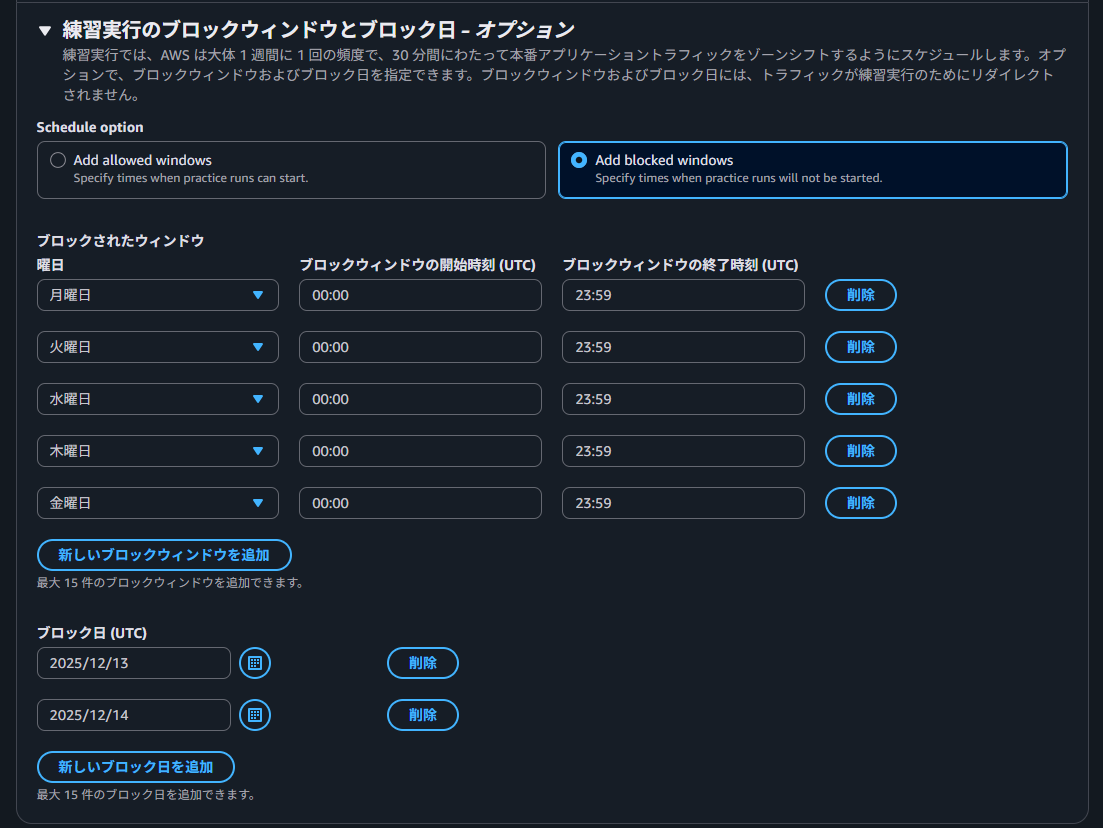Focus the 月曜日 end time field
Screen dimensions: 1103x828
[683, 295]
